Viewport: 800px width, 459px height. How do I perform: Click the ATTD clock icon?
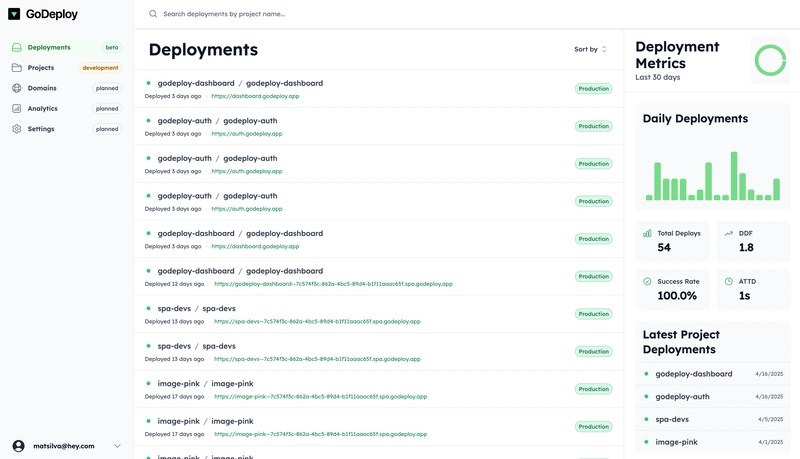coord(729,282)
